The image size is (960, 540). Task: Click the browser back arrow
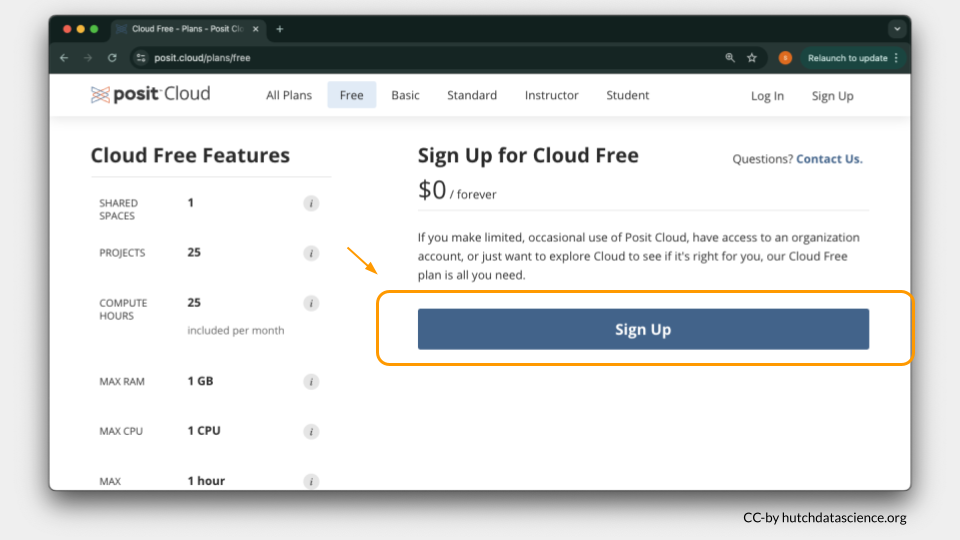[65, 58]
